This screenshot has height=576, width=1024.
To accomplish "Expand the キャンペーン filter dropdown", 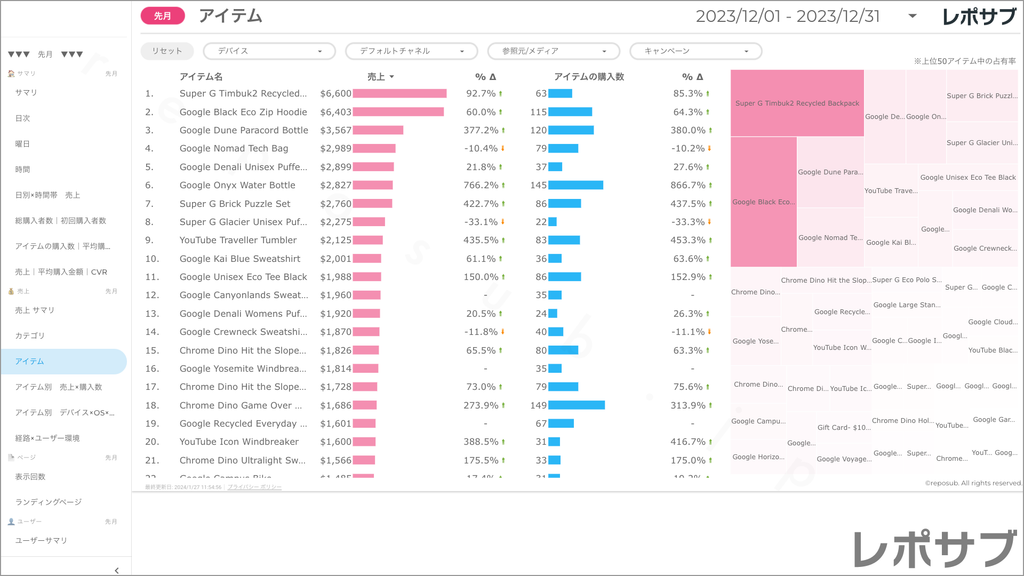I will pyautogui.click(x=695, y=51).
